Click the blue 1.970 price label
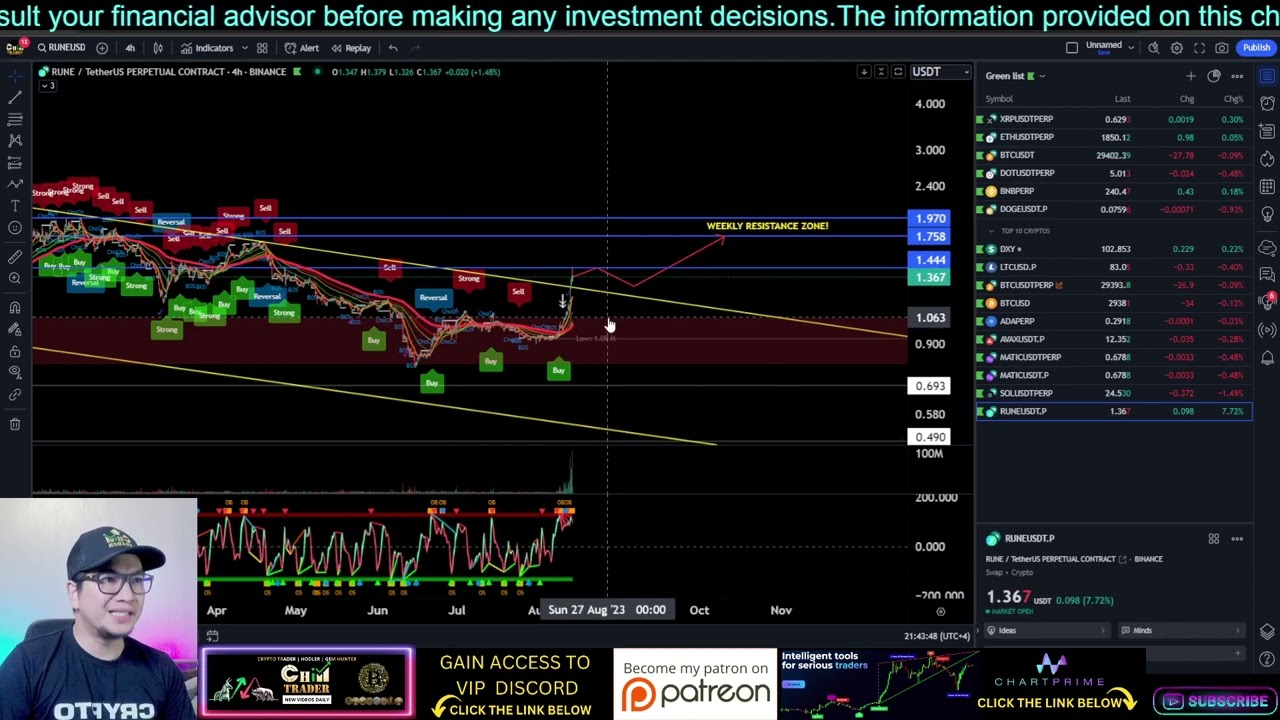Viewport: 1280px width, 720px height. (930, 219)
